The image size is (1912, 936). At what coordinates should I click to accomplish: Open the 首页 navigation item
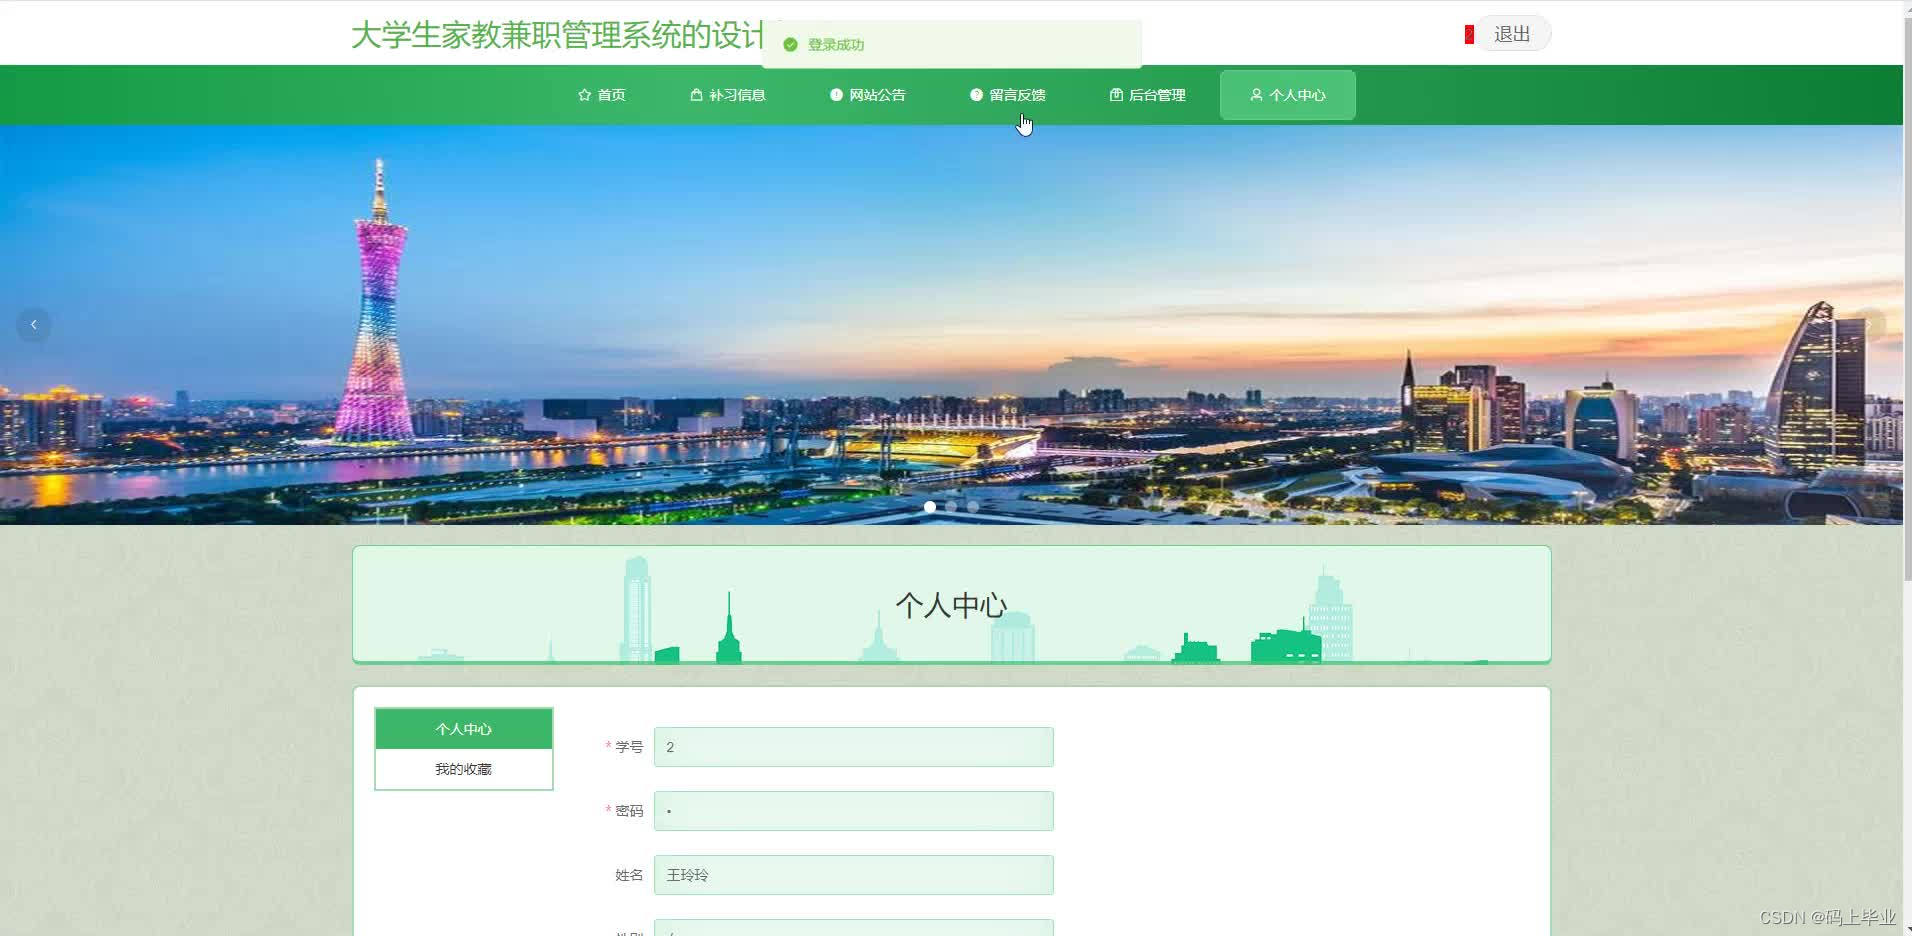tap(610, 94)
